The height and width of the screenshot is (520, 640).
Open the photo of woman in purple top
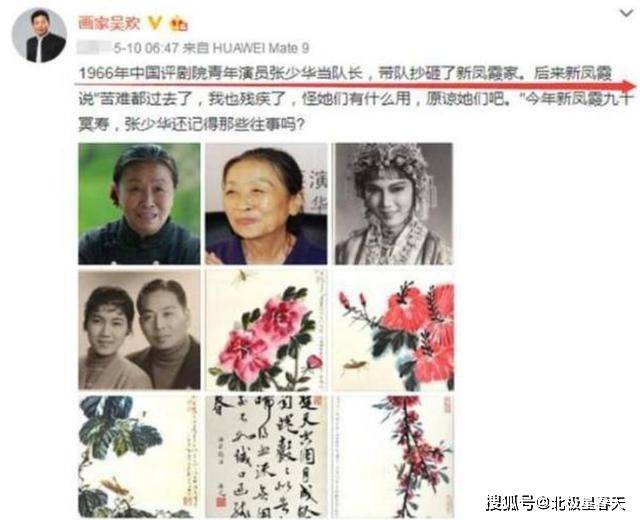click(x=266, y=204)
